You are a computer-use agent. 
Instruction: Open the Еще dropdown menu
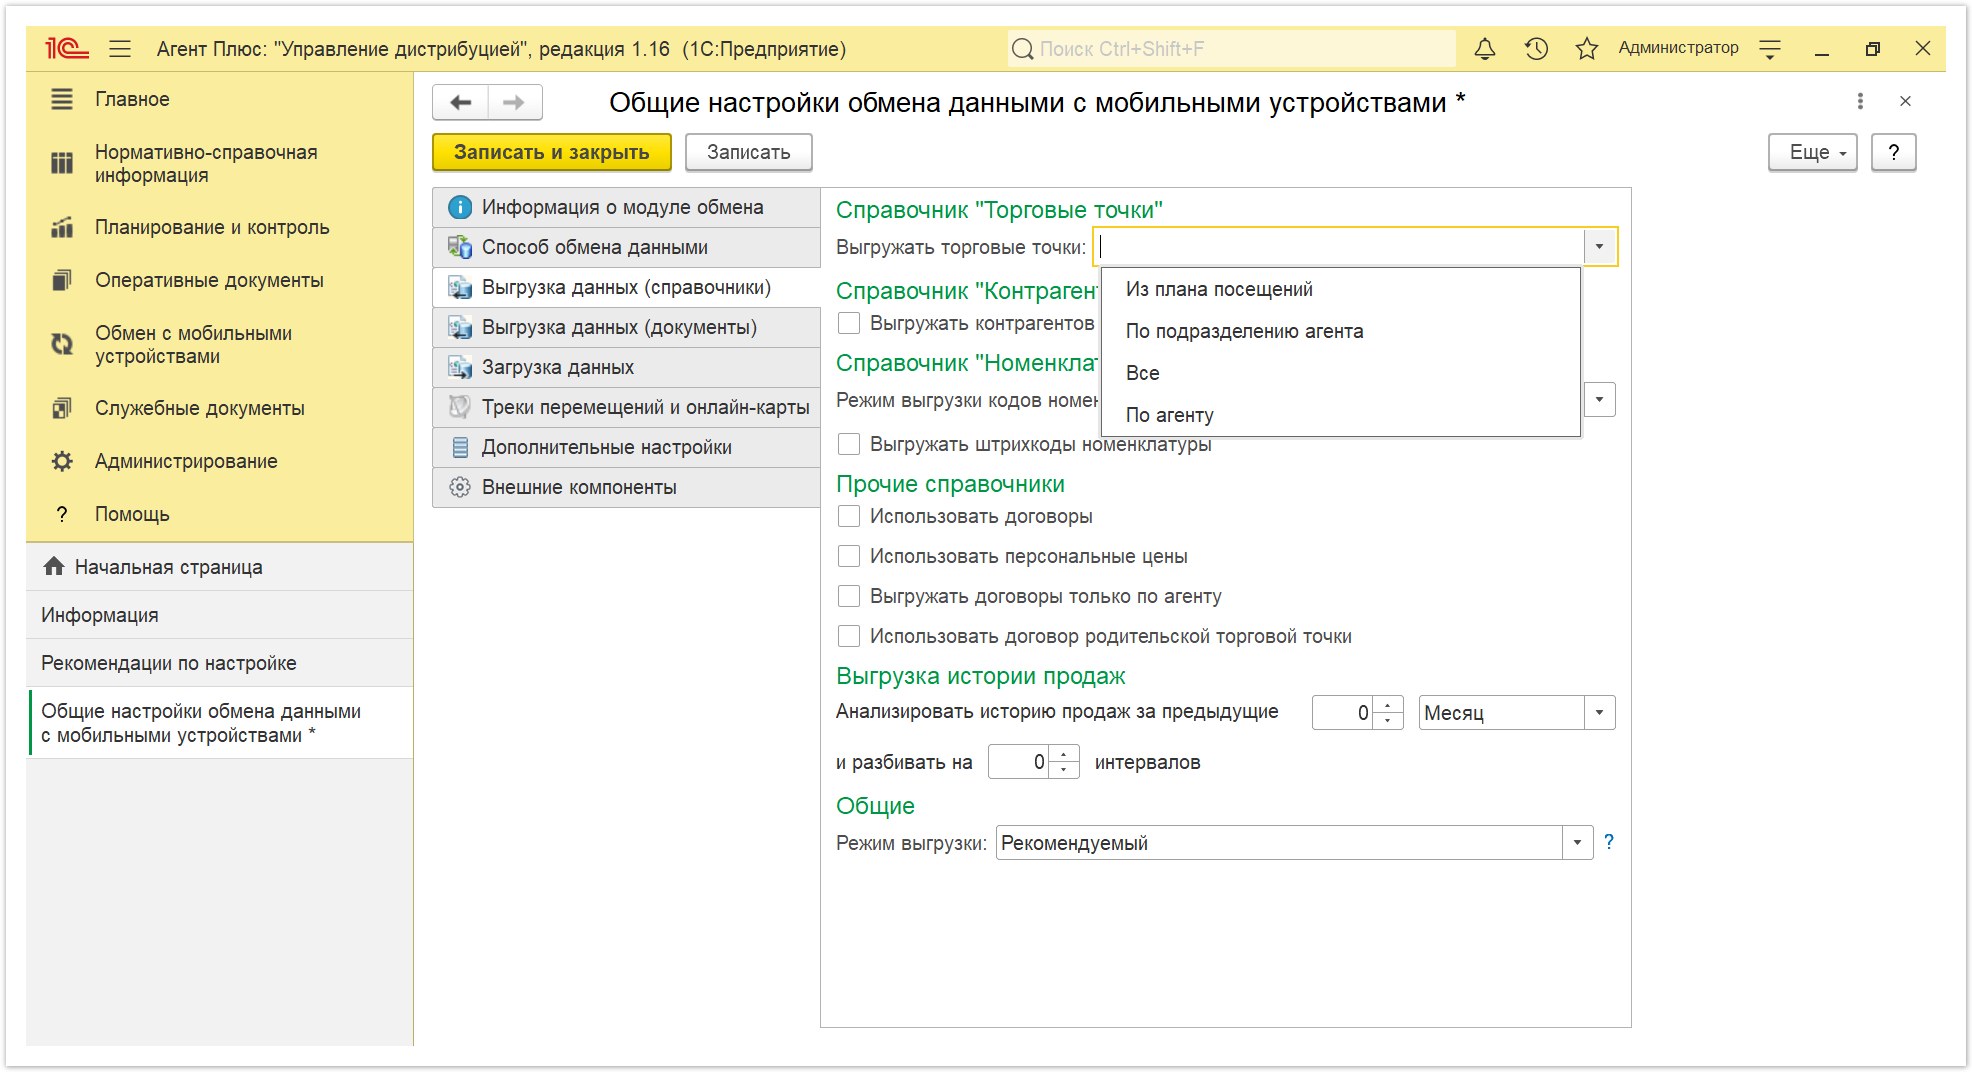(x=1813, y=152)
